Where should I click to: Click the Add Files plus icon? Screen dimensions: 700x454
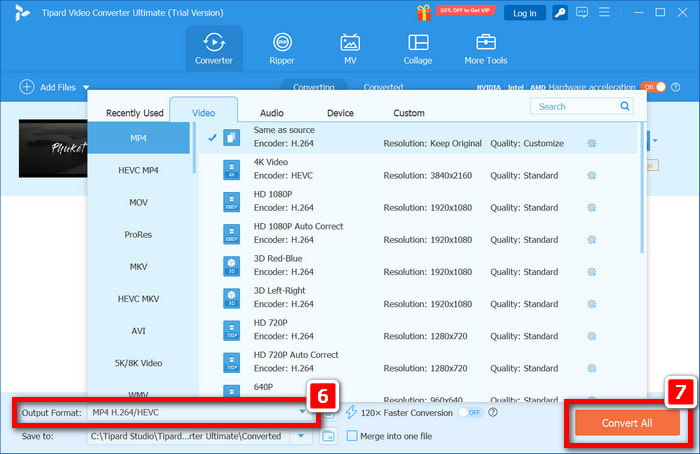[x=27, y=87]
